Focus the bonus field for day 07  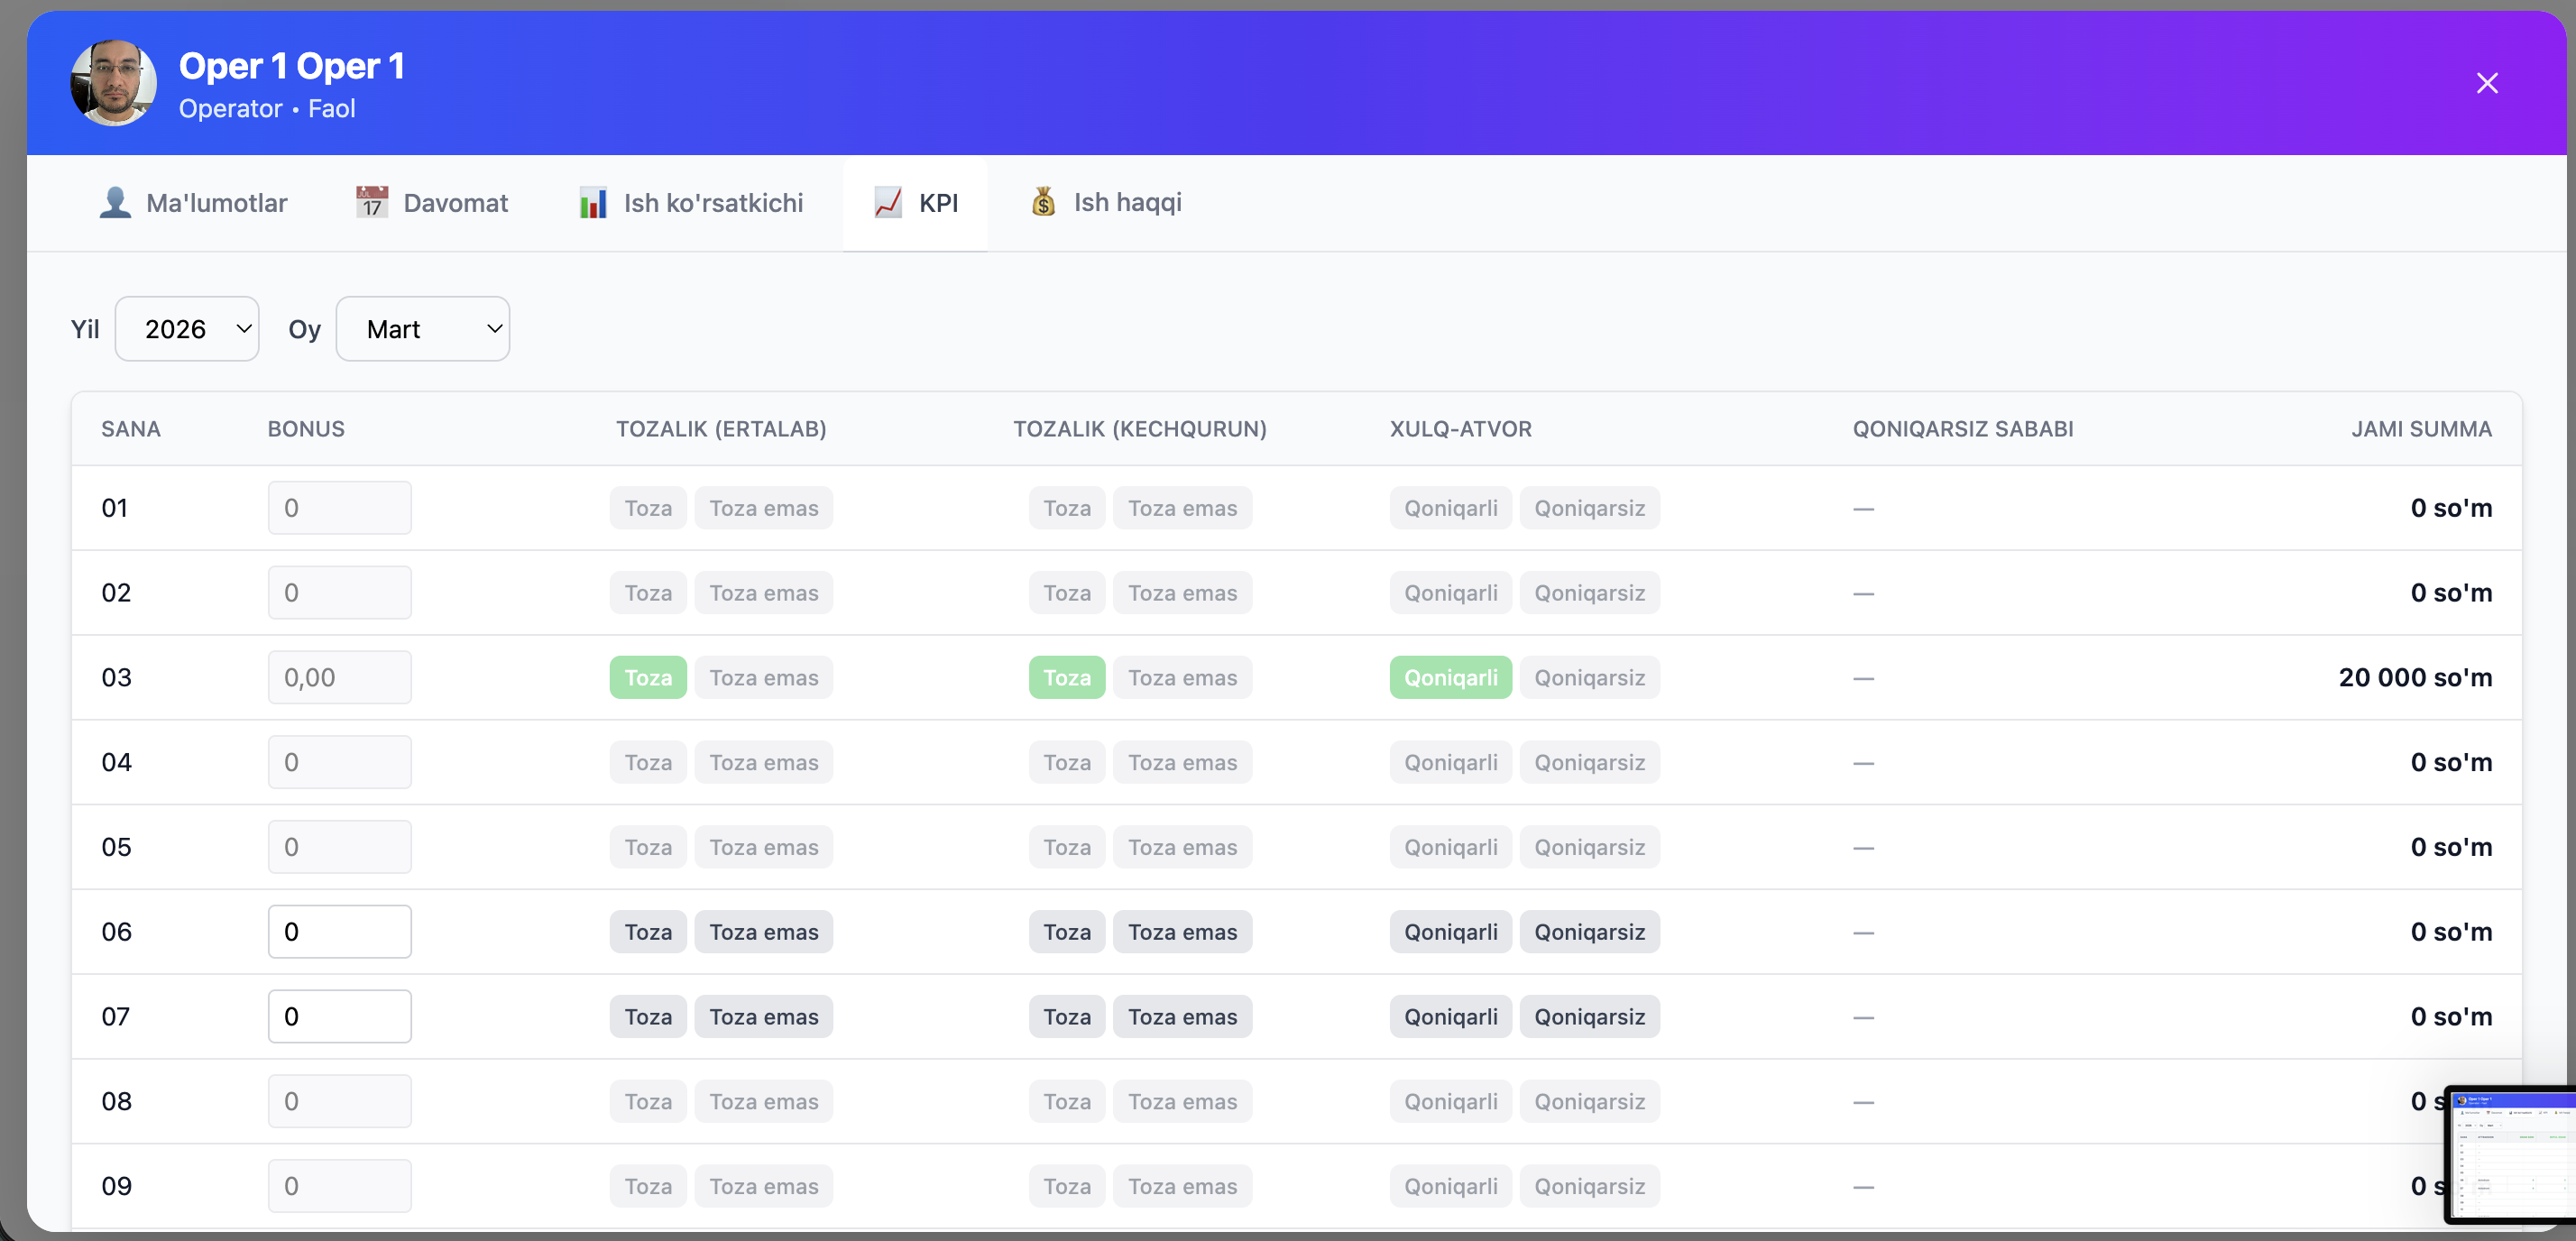point(340,1017)
